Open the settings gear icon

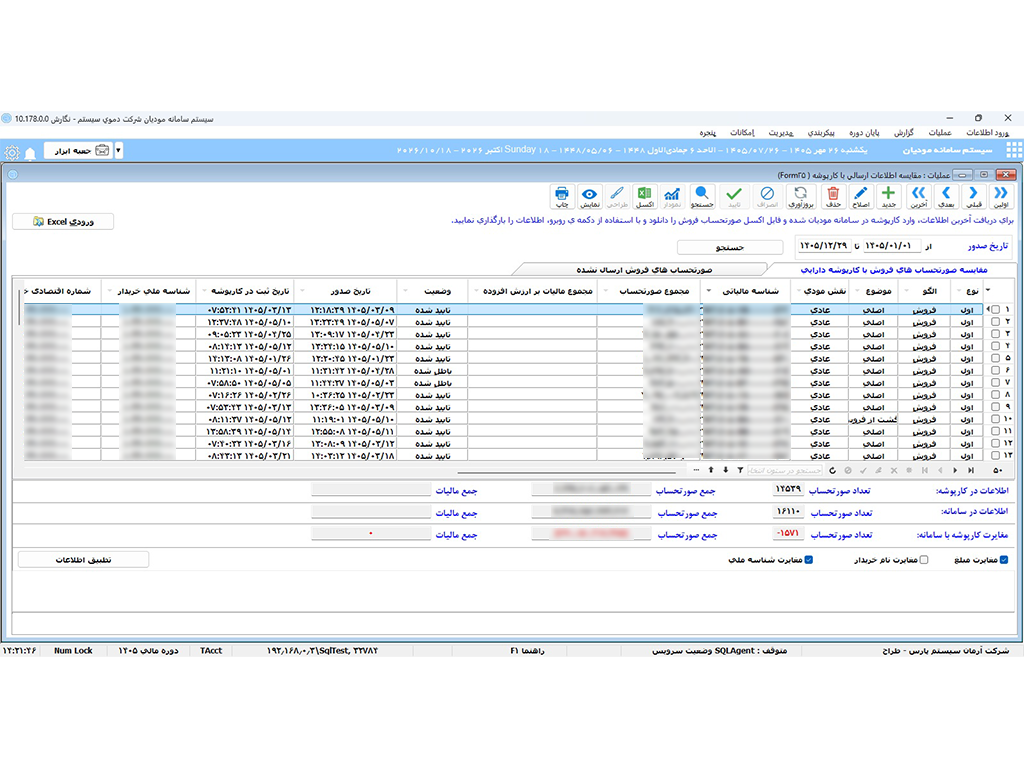(x=12, y=153)
